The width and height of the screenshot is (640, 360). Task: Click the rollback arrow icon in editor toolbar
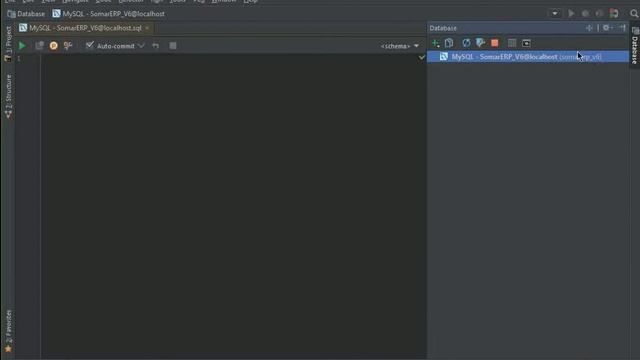click(156, 46)
